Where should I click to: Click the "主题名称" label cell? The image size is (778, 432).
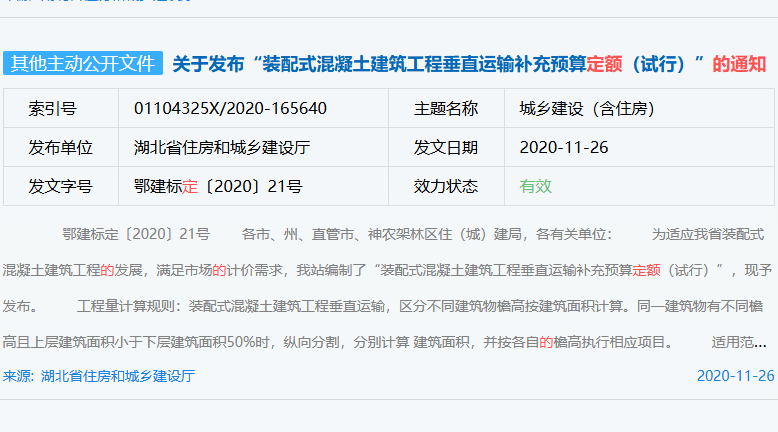pos(446,108)
